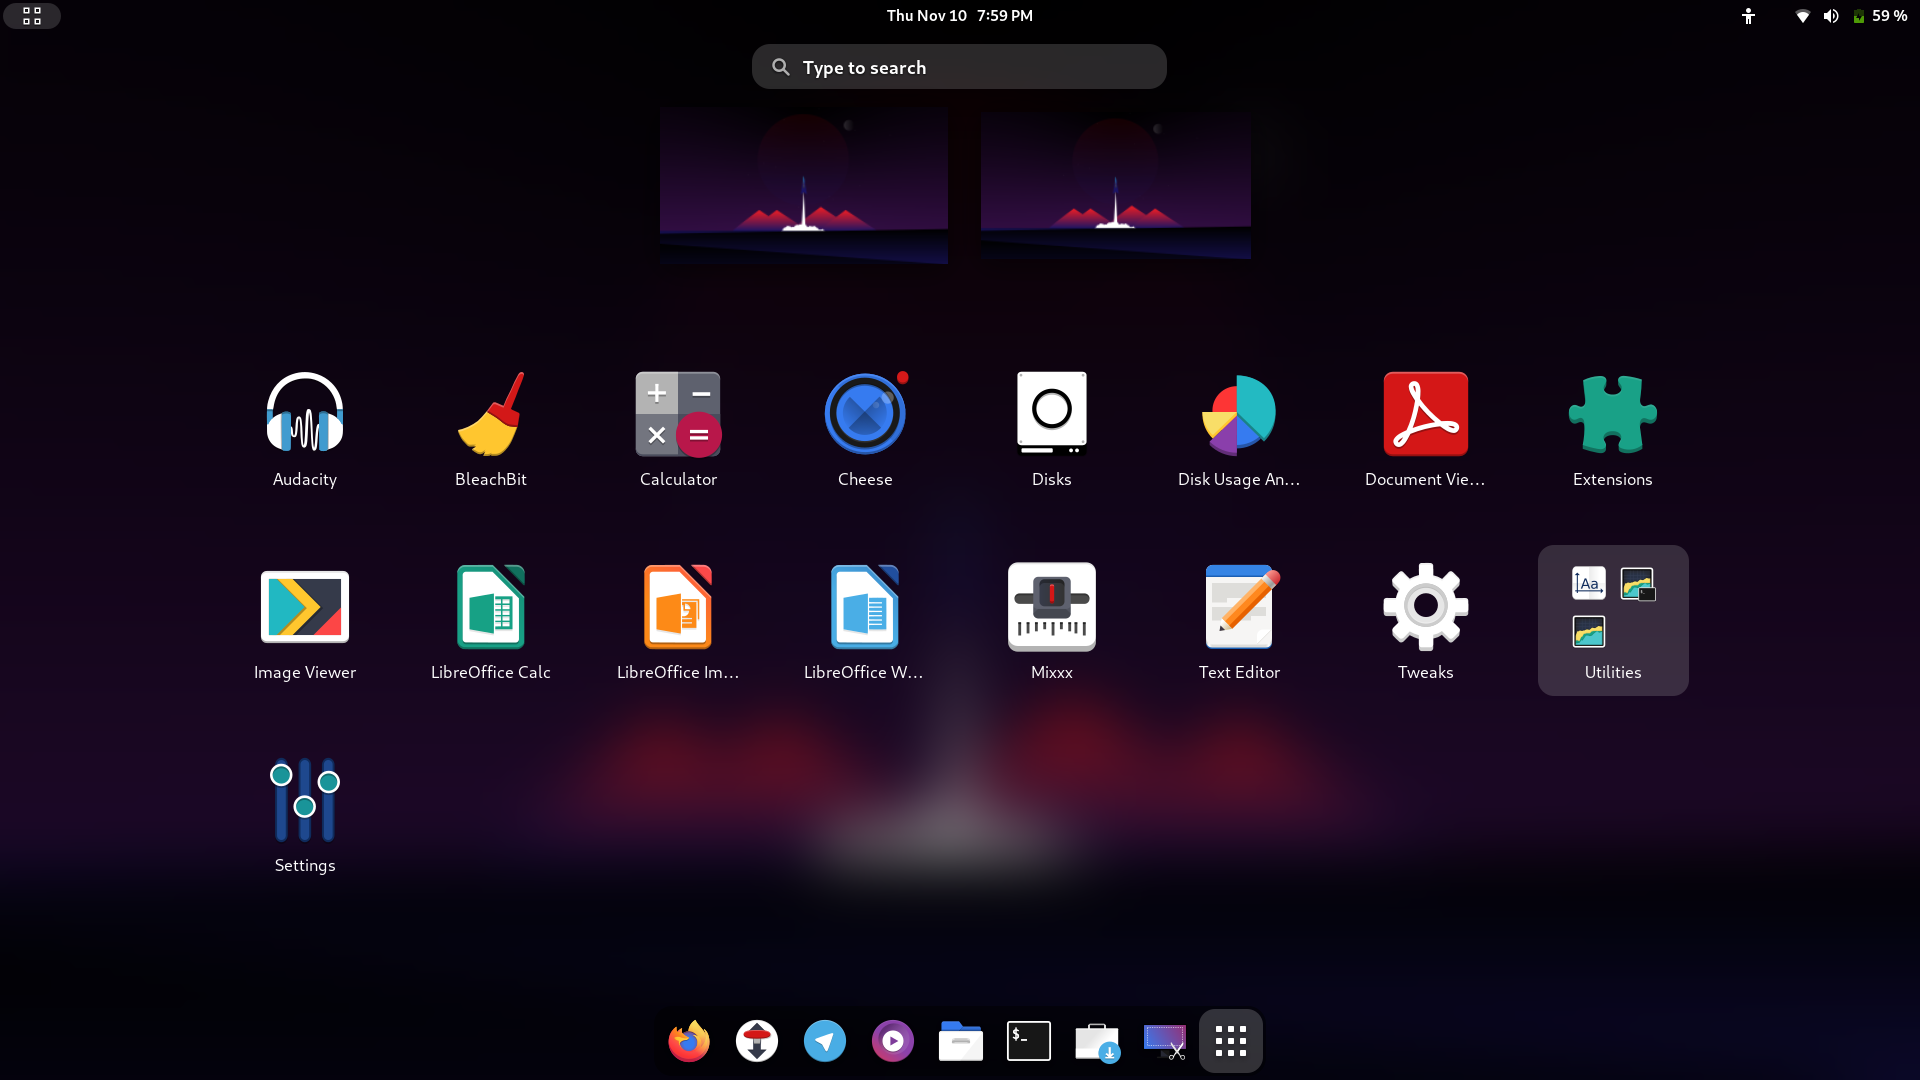Open the clock and calendar menu
1920x1080 pixels.
959,16
